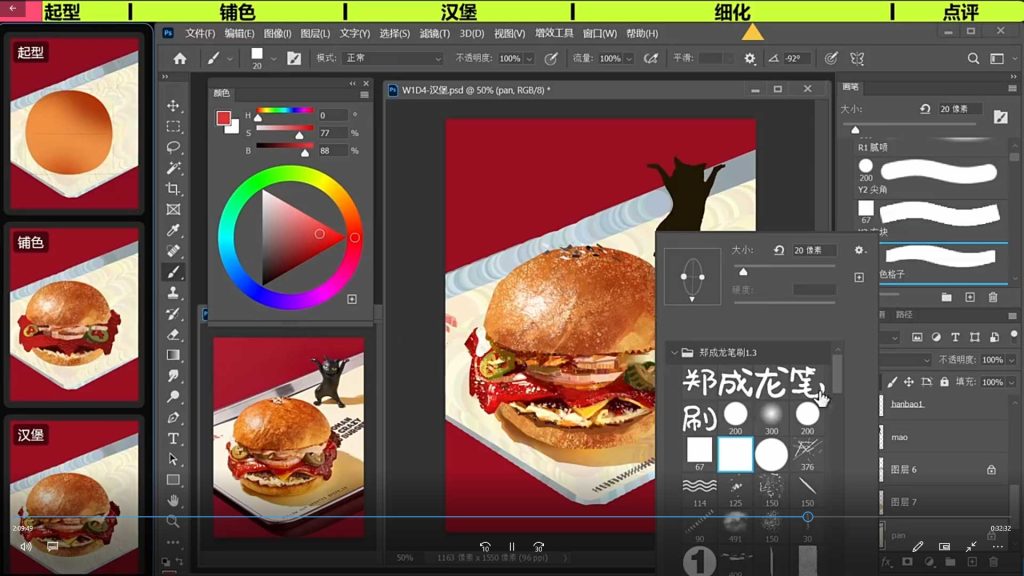
Task: Select the Move tool
Action: [x=173, y=106]
